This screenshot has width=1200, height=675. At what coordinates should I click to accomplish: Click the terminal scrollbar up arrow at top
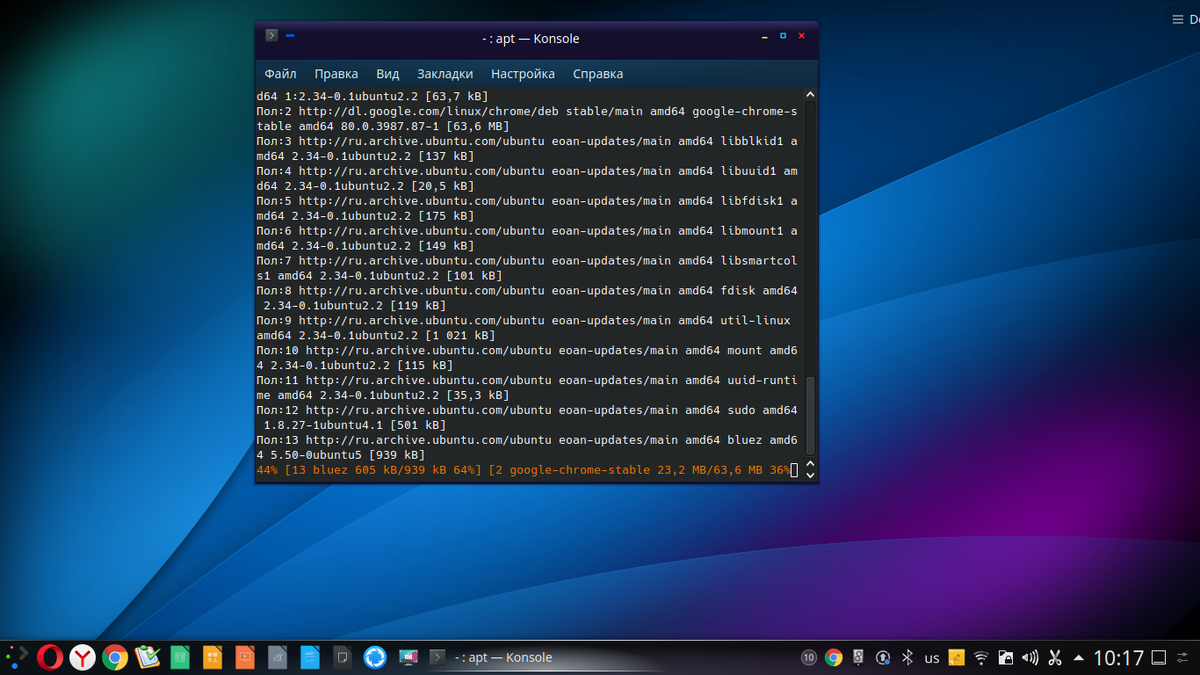[810, 95]
